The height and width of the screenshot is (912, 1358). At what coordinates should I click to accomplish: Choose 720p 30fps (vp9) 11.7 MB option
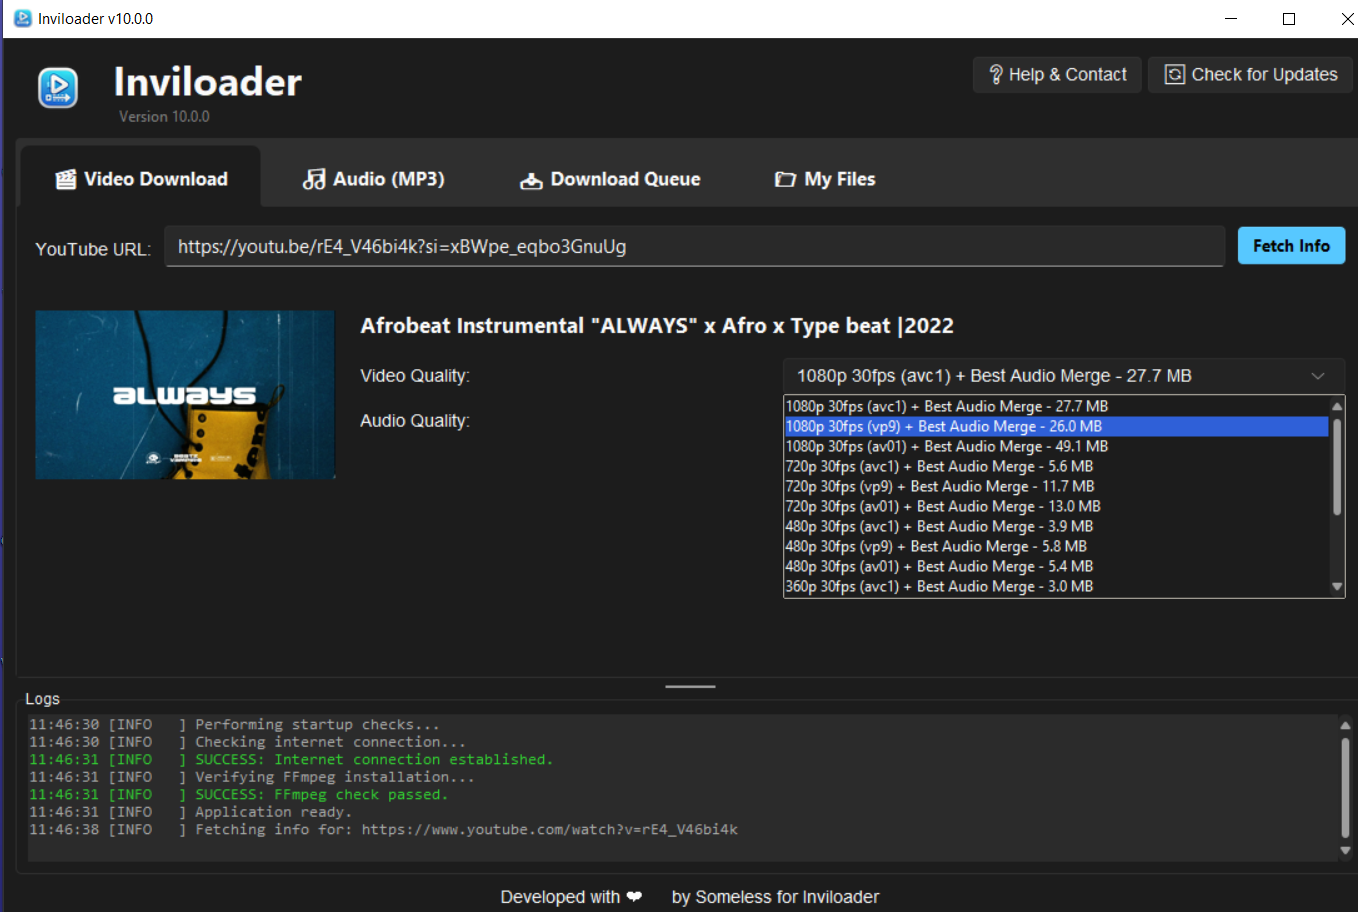1056,486
